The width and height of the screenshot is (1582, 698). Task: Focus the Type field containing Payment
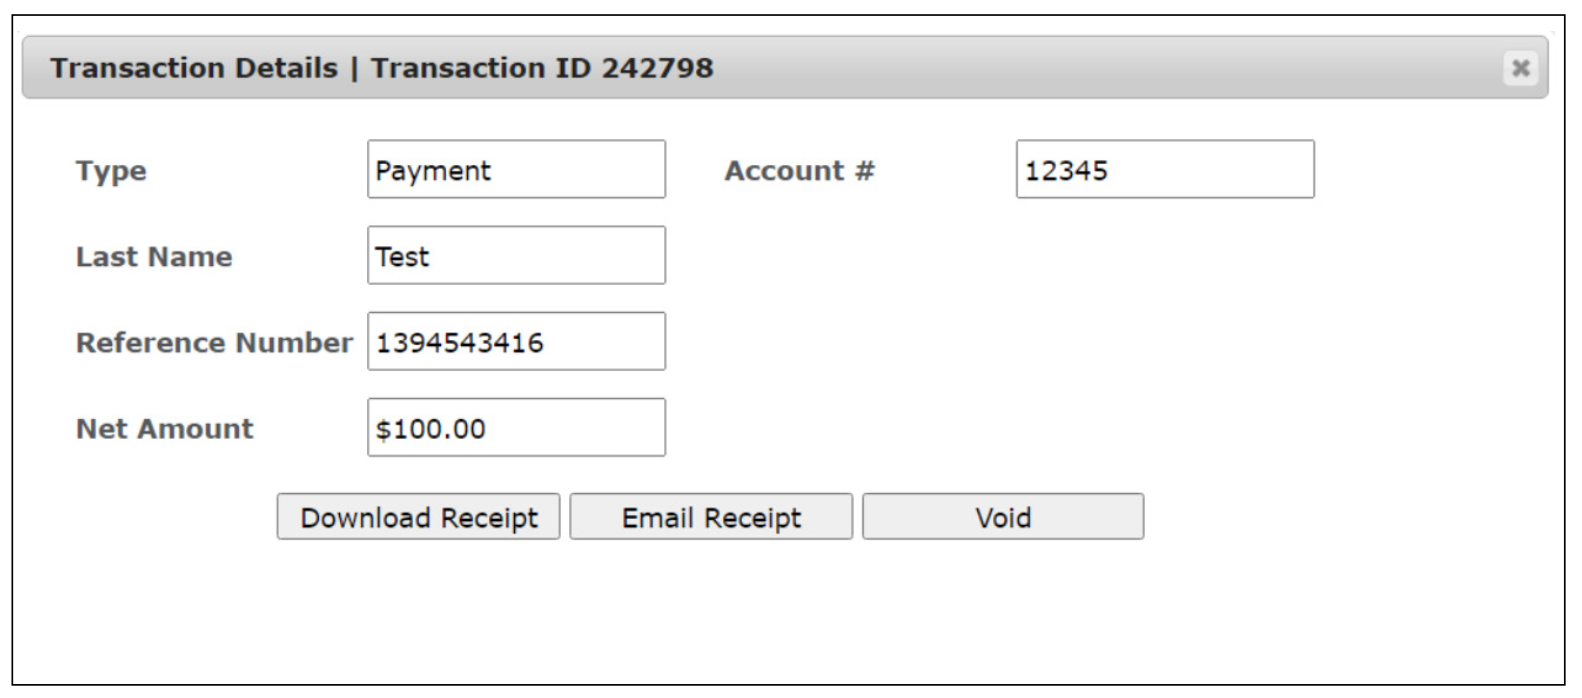pos(516,170)
